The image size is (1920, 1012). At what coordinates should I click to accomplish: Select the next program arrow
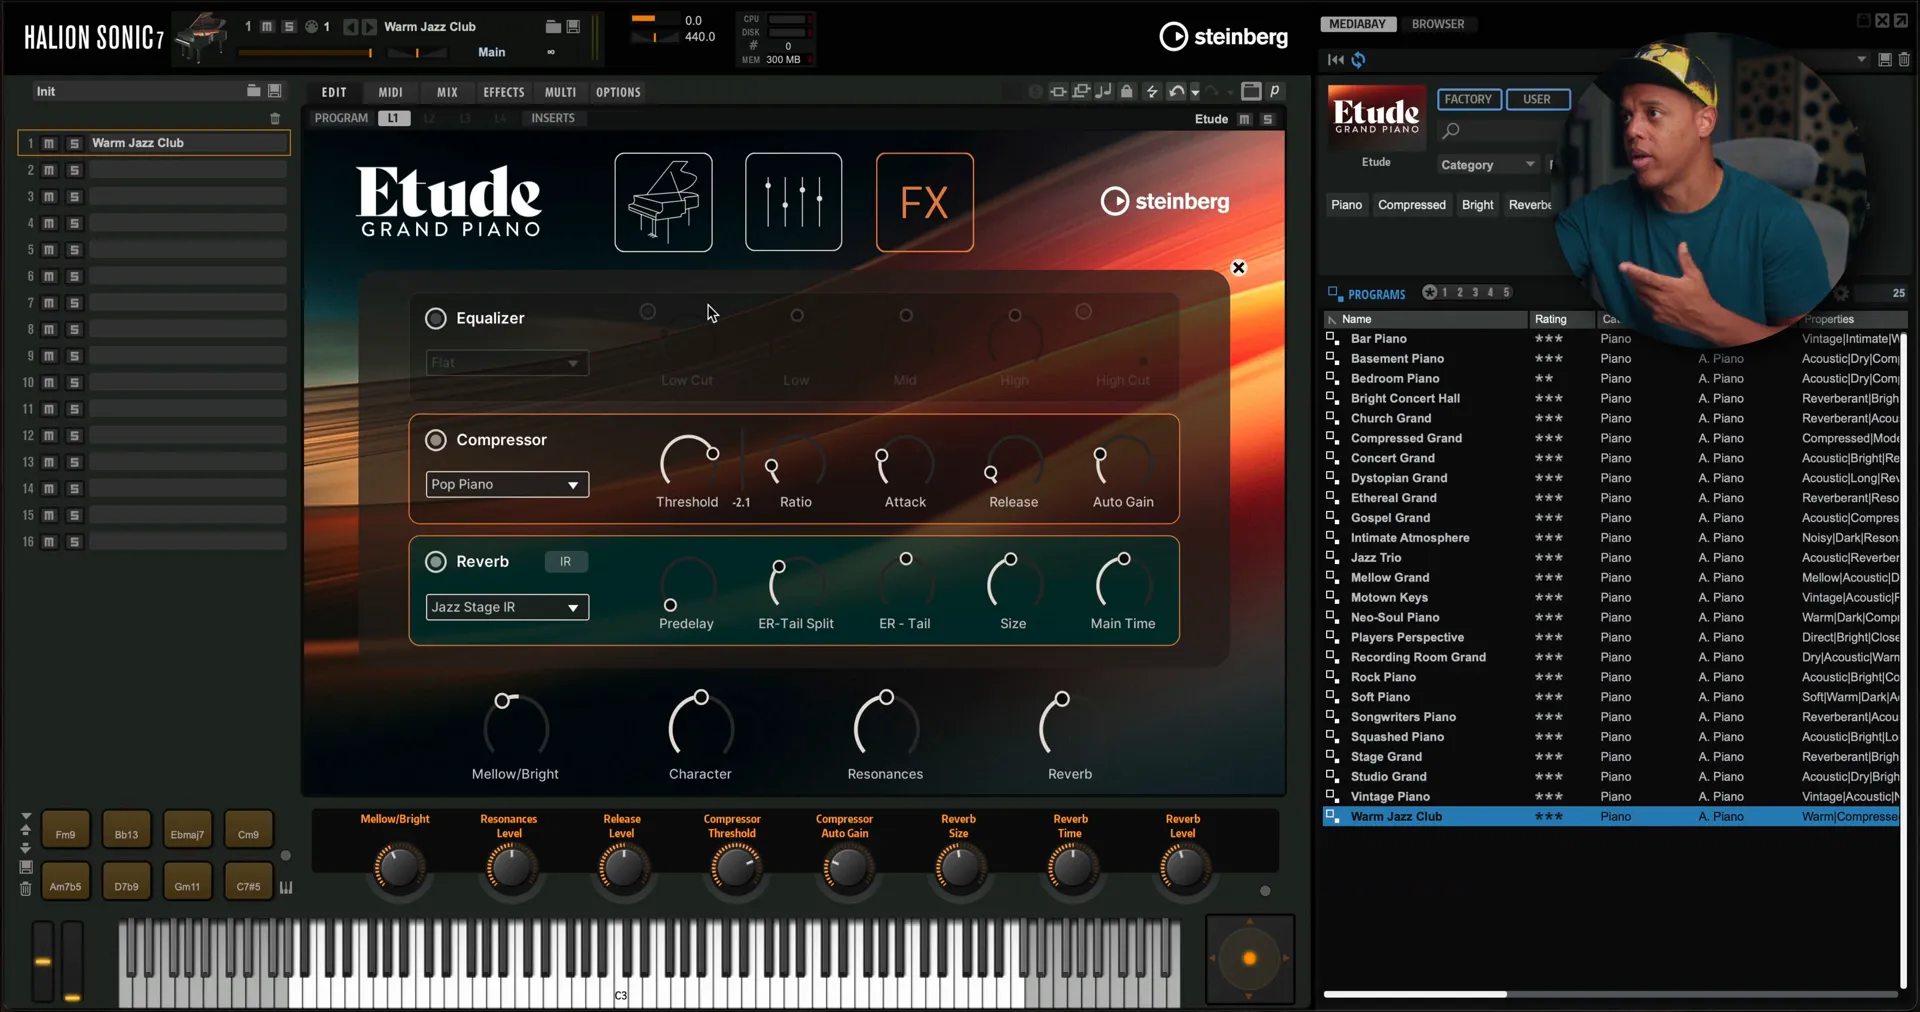pos(370,27)
